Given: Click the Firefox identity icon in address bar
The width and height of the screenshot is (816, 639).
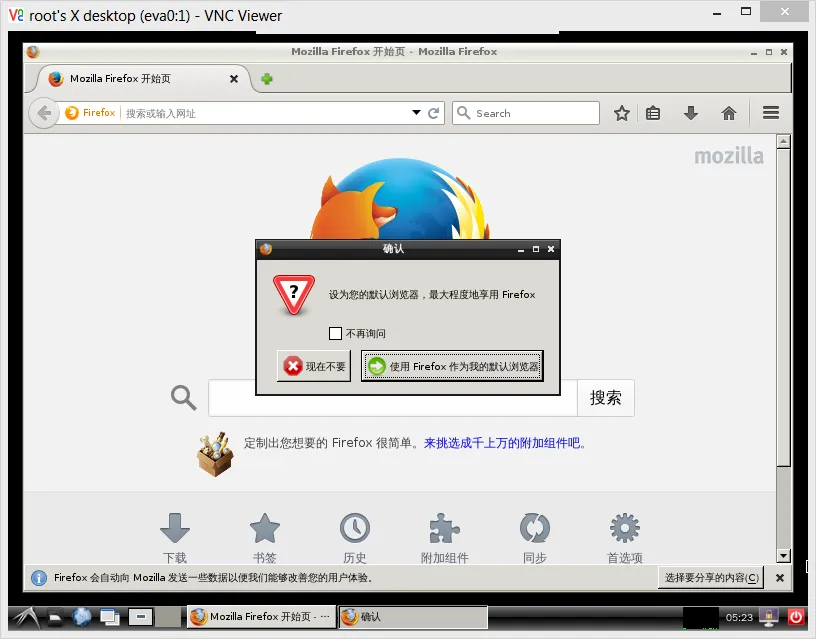Looking at the screenshot, I should coord(71,112).
